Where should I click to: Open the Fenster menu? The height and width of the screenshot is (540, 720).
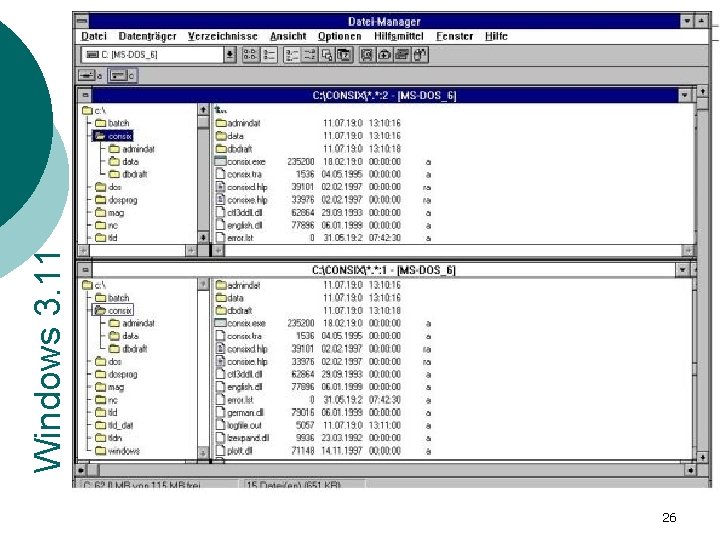click(x=455, y=36)
